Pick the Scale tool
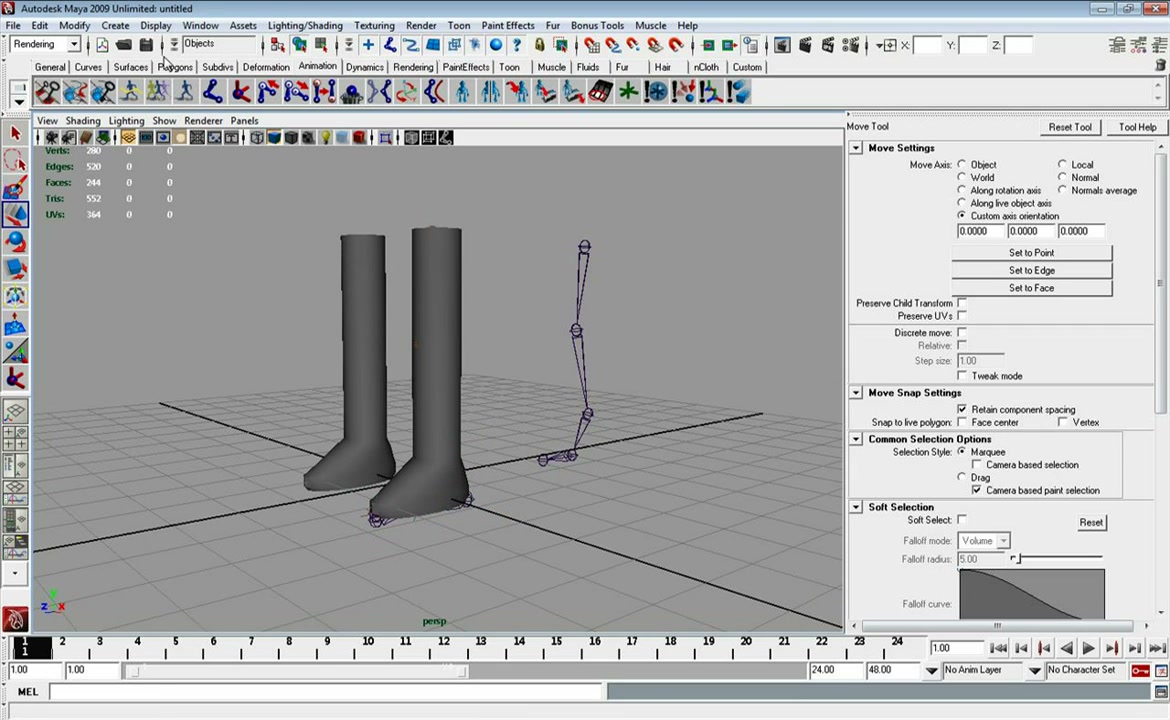The image size is (1170, 720). coord(15,269)
